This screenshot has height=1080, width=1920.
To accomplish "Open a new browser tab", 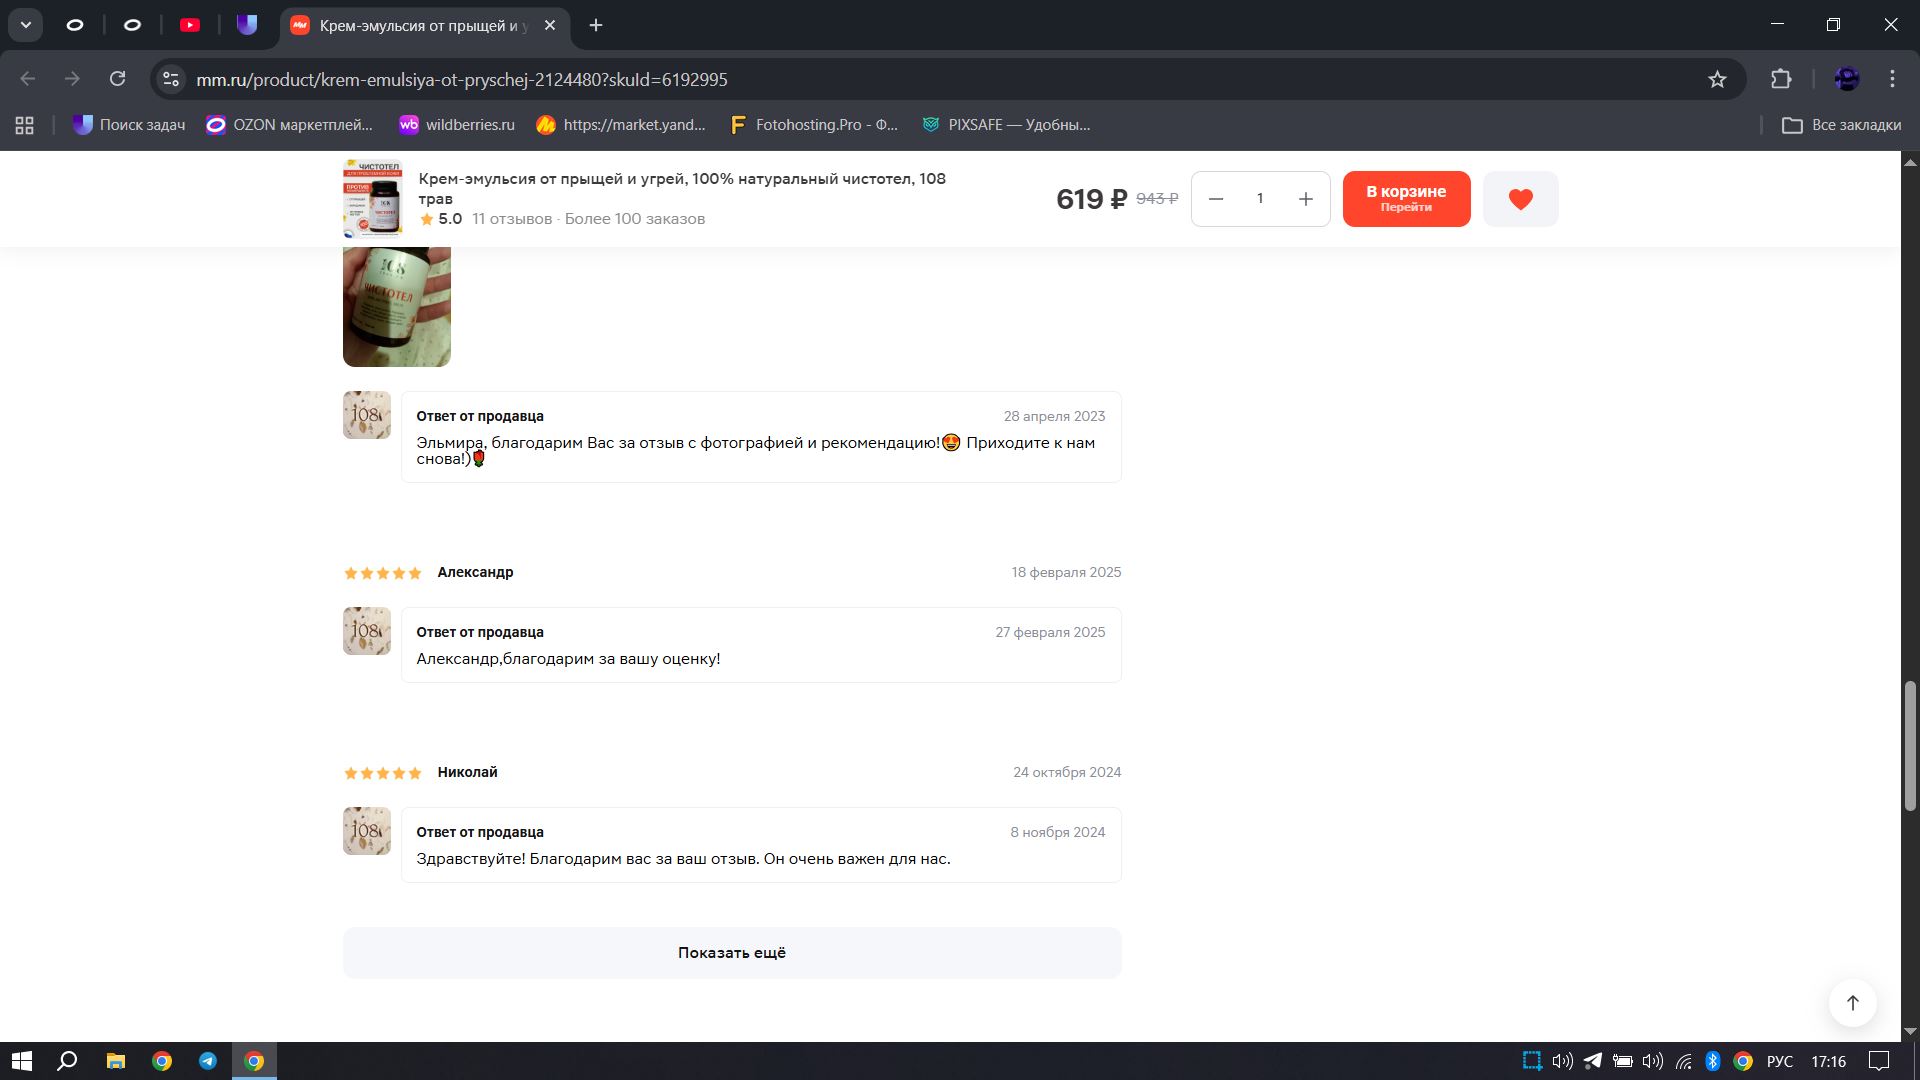I will pos(596,25).
